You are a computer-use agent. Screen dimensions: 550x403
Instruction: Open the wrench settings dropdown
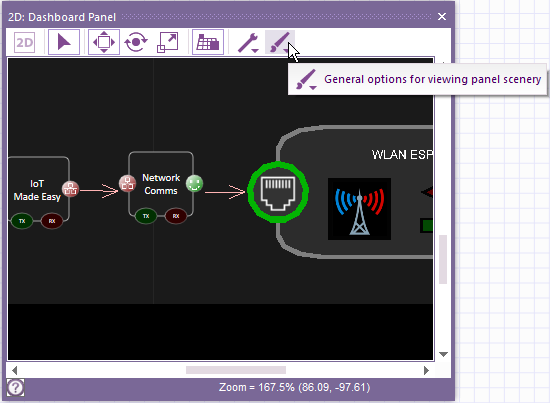click(x=248, y=42)
